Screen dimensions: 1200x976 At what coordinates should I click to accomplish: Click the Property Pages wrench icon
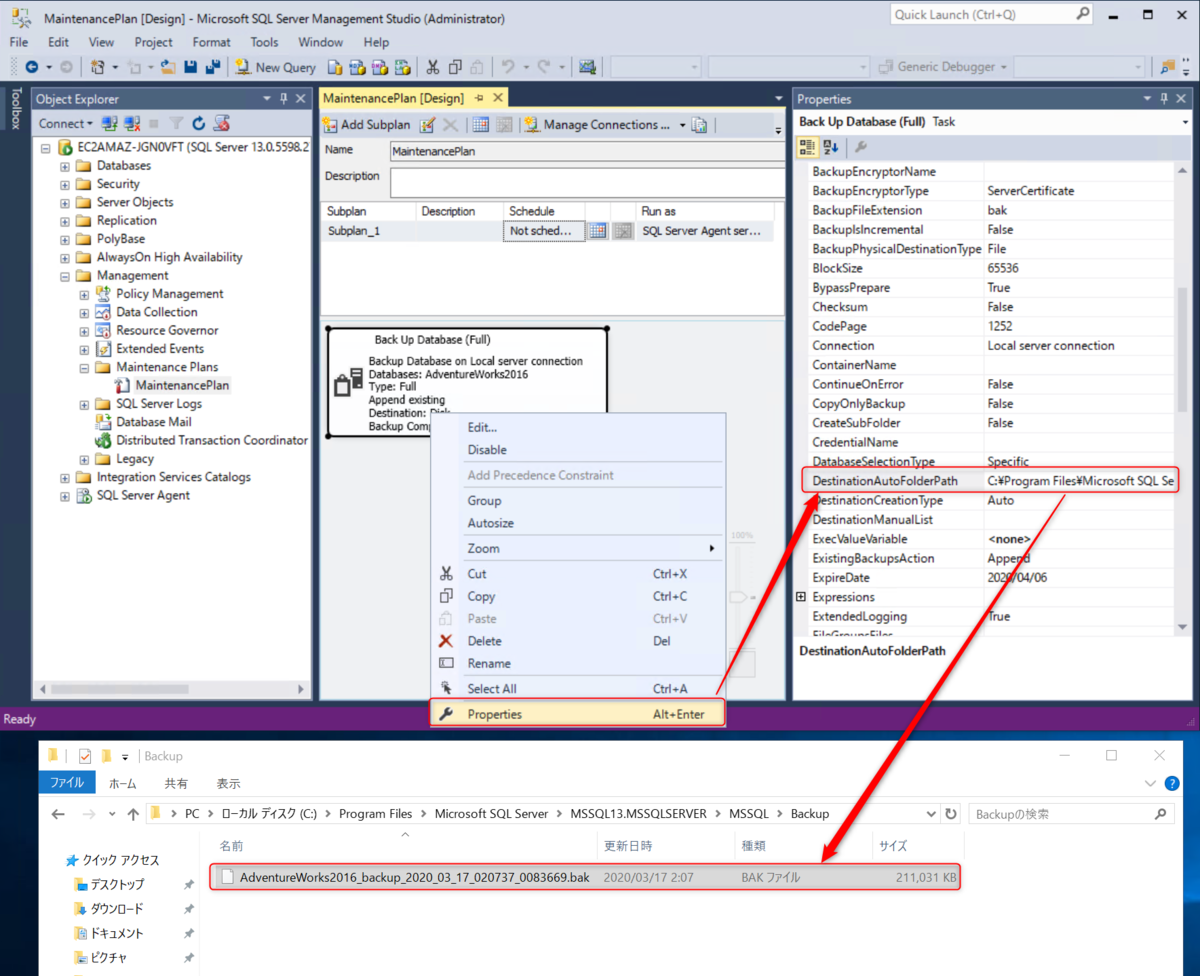pyautogui.click(x=861, y=147)
